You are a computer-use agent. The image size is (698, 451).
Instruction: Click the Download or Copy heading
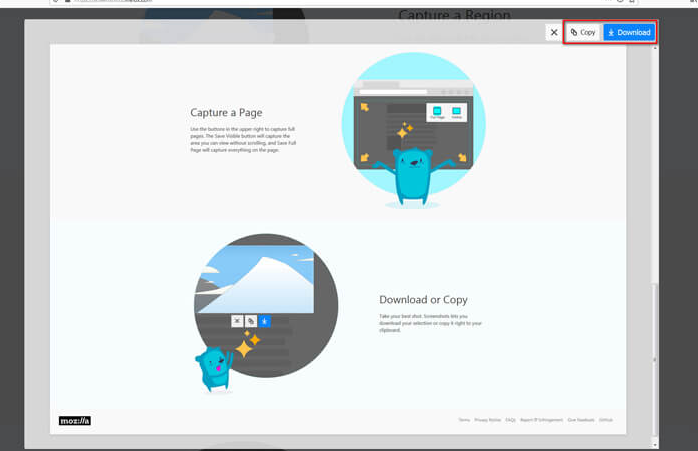(x=423, y=299)
